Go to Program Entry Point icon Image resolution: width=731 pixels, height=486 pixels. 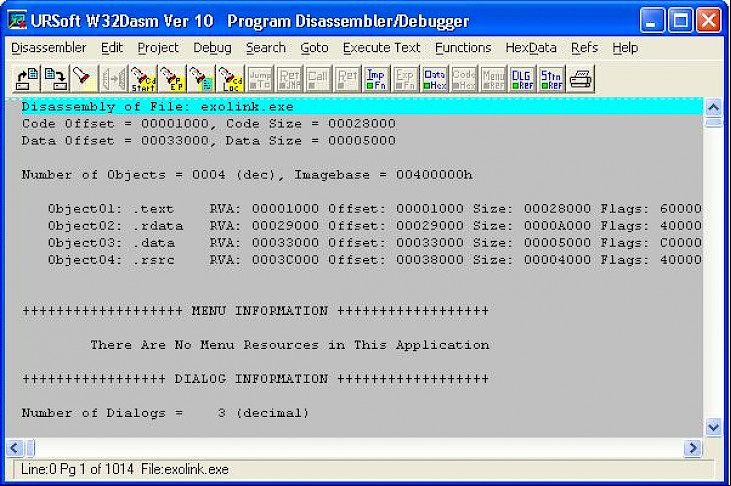172,78
